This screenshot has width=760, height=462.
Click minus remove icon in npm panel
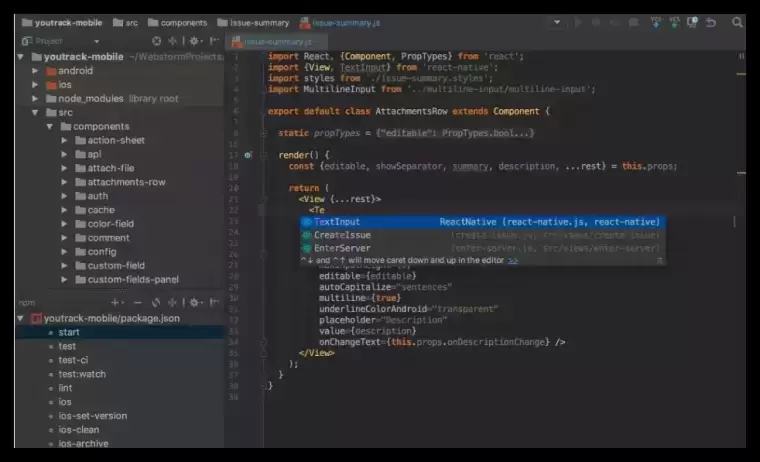(x=138, y=303)
